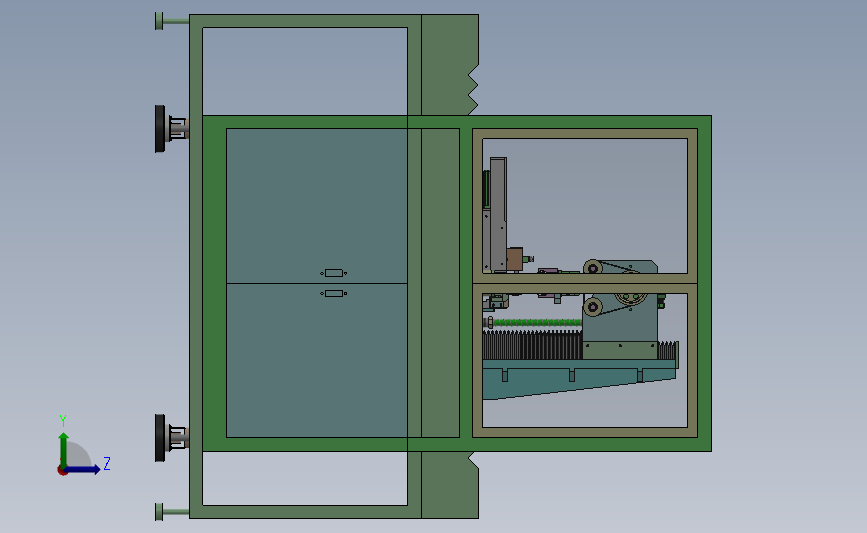Click the blue Z axis arrow of the triad
Image resolution: width=867 pixels, height=533 pixels.
[x=83, y=470]
